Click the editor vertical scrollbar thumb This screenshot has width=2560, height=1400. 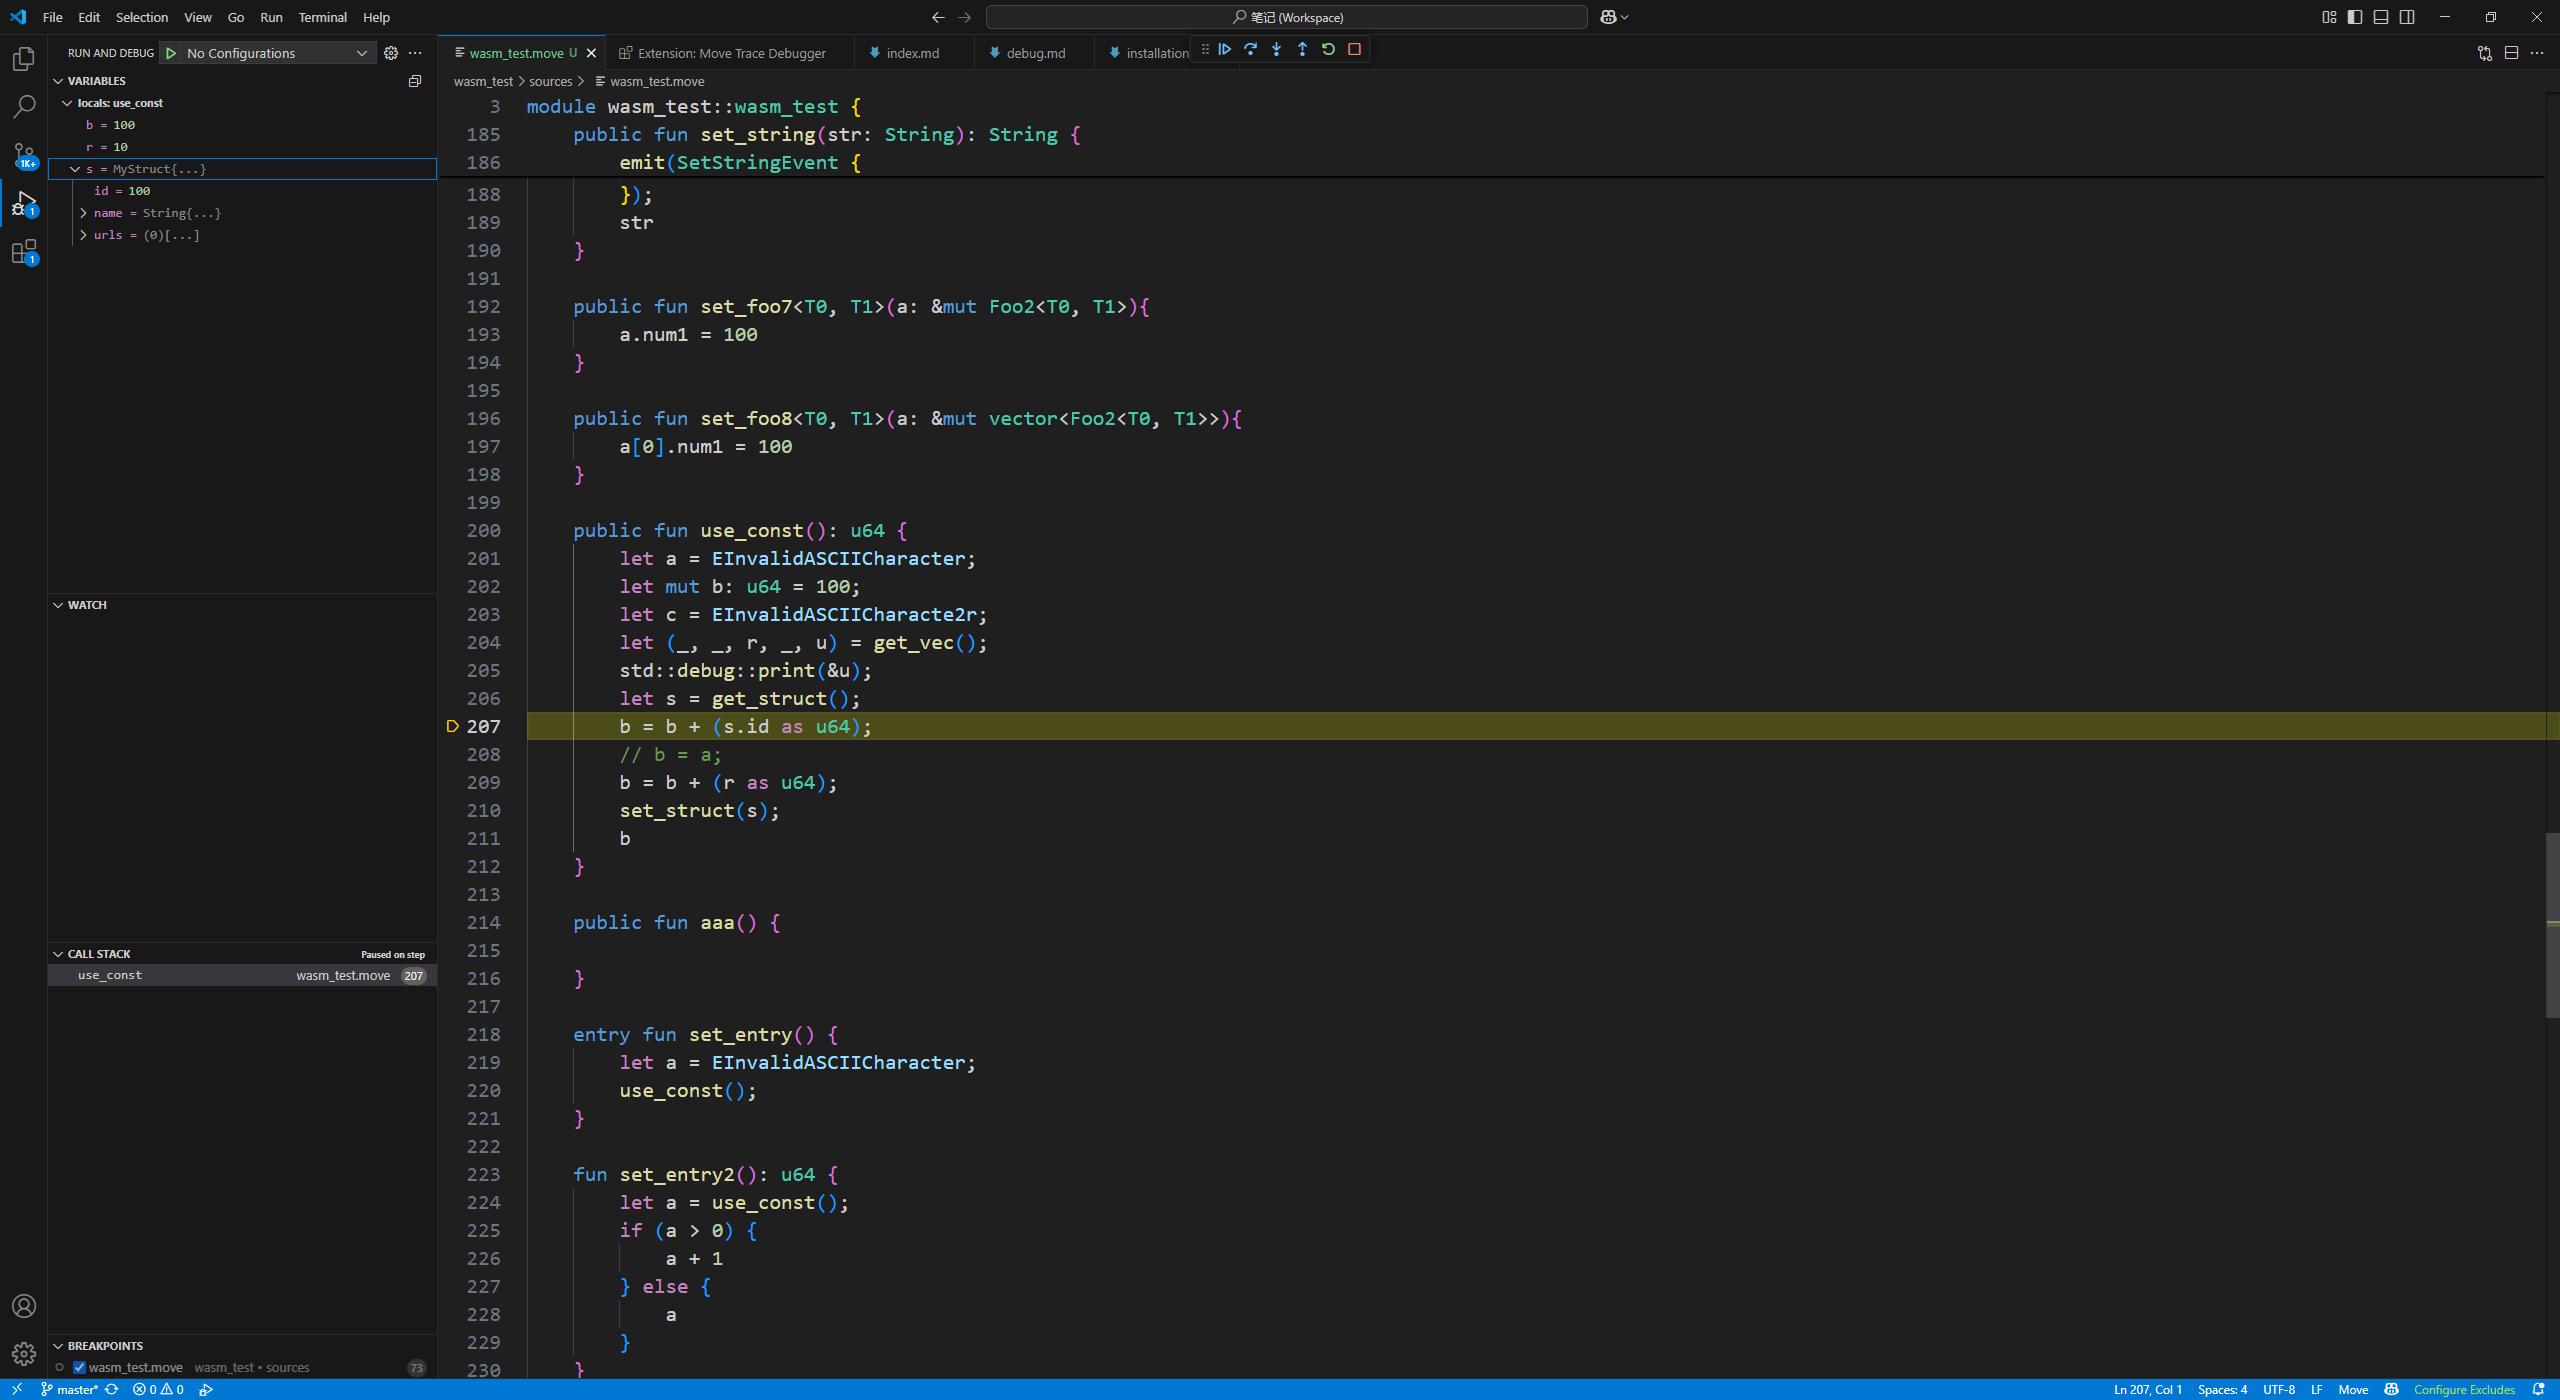click(2552, 925)
